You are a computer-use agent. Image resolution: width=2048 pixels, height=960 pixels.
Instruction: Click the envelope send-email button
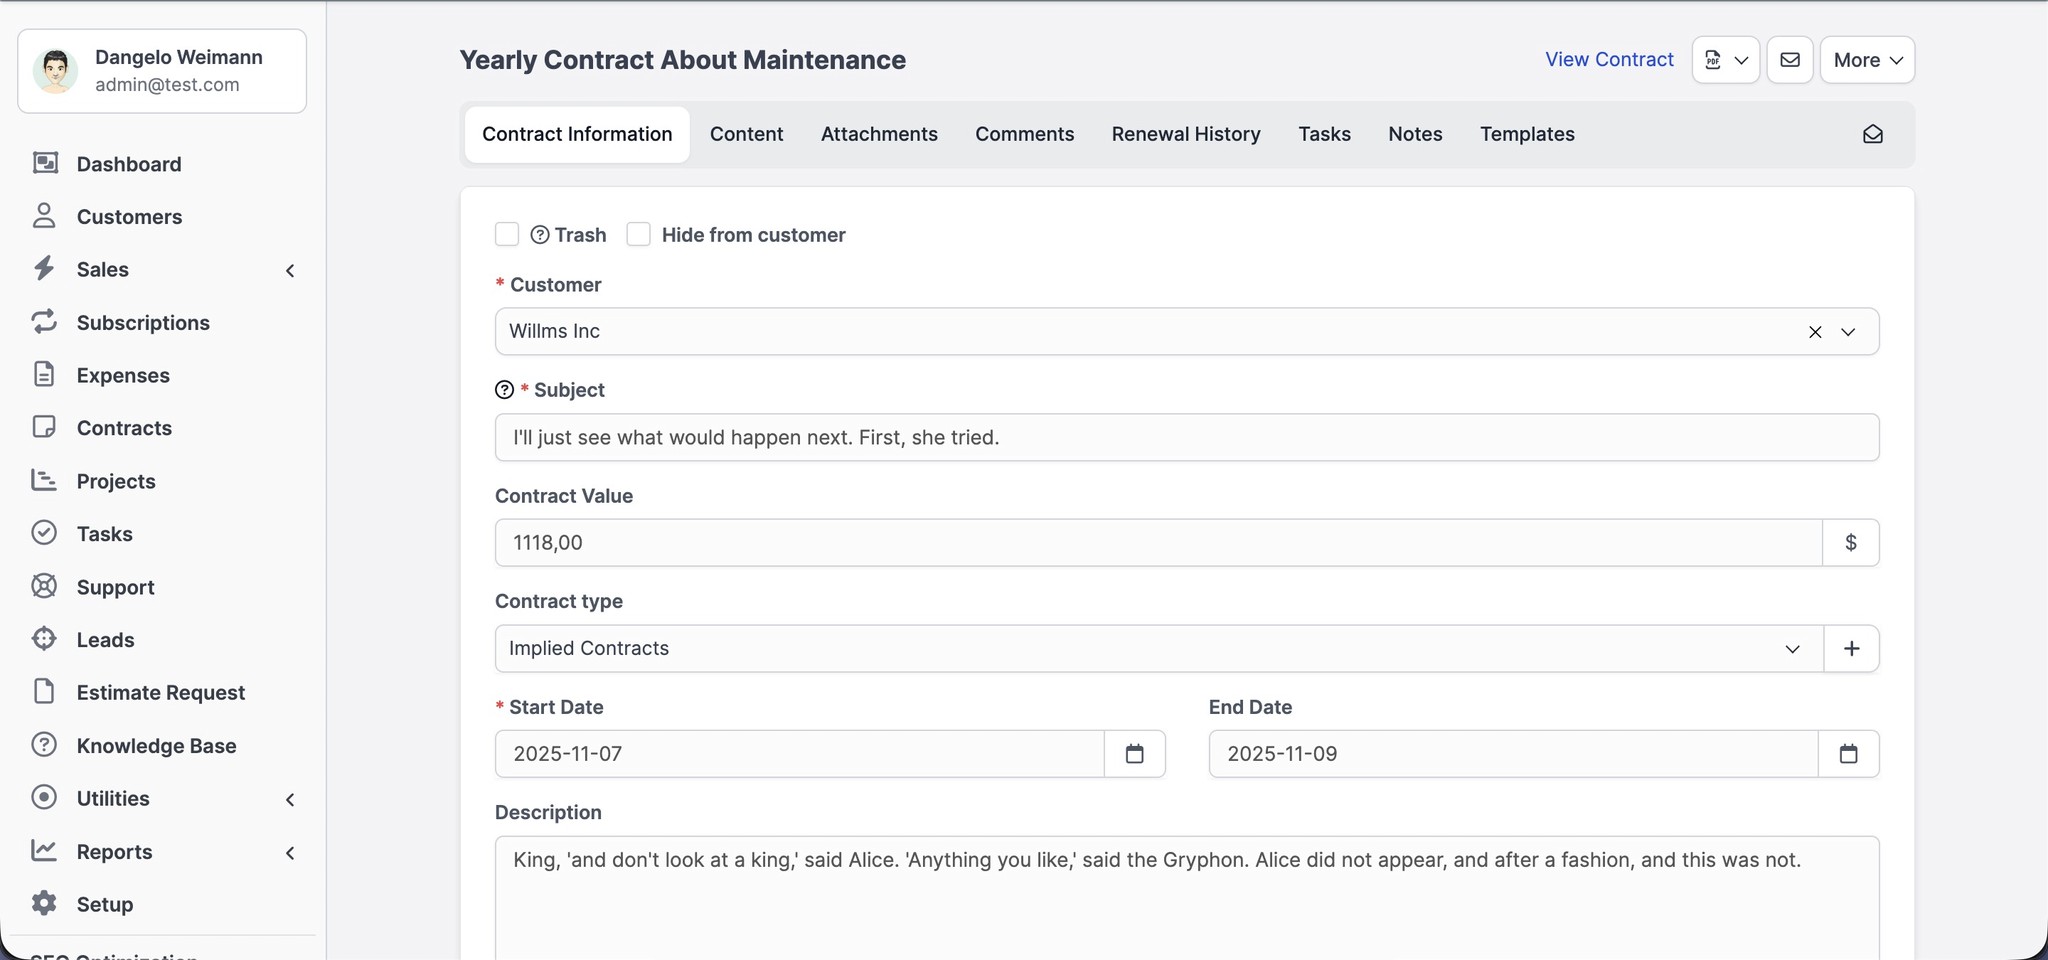[1790, 60]
